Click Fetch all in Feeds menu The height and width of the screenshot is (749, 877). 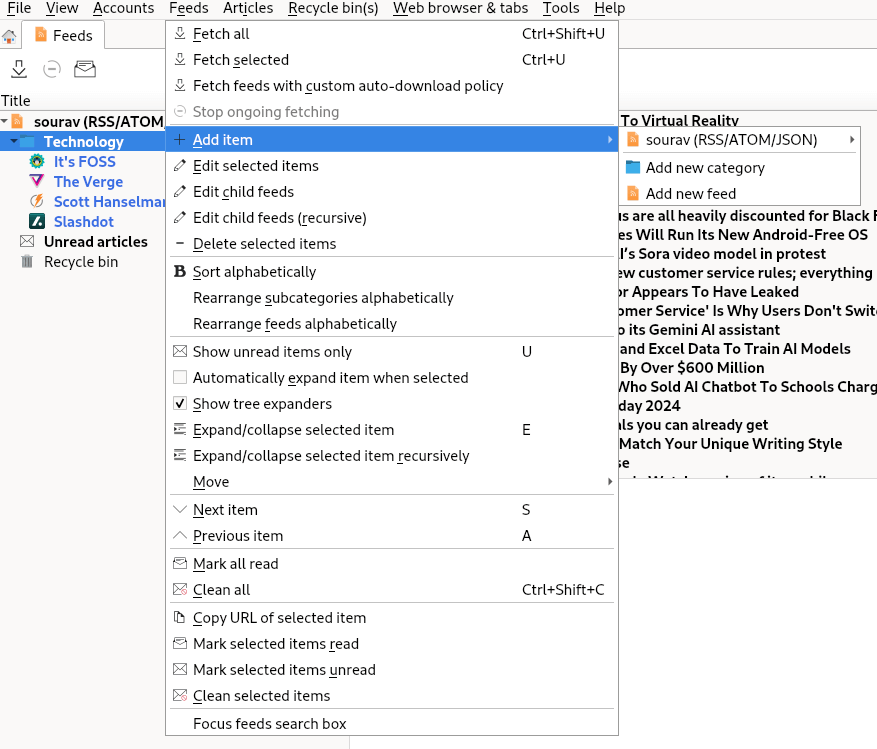221,34
